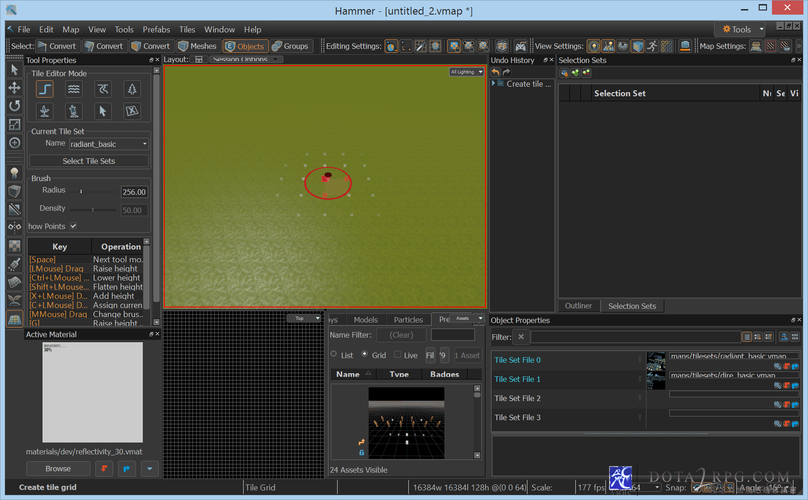808x500 pixels.
Task: Click the layout grid button next to Layout
Action: (x=198, y=59)
